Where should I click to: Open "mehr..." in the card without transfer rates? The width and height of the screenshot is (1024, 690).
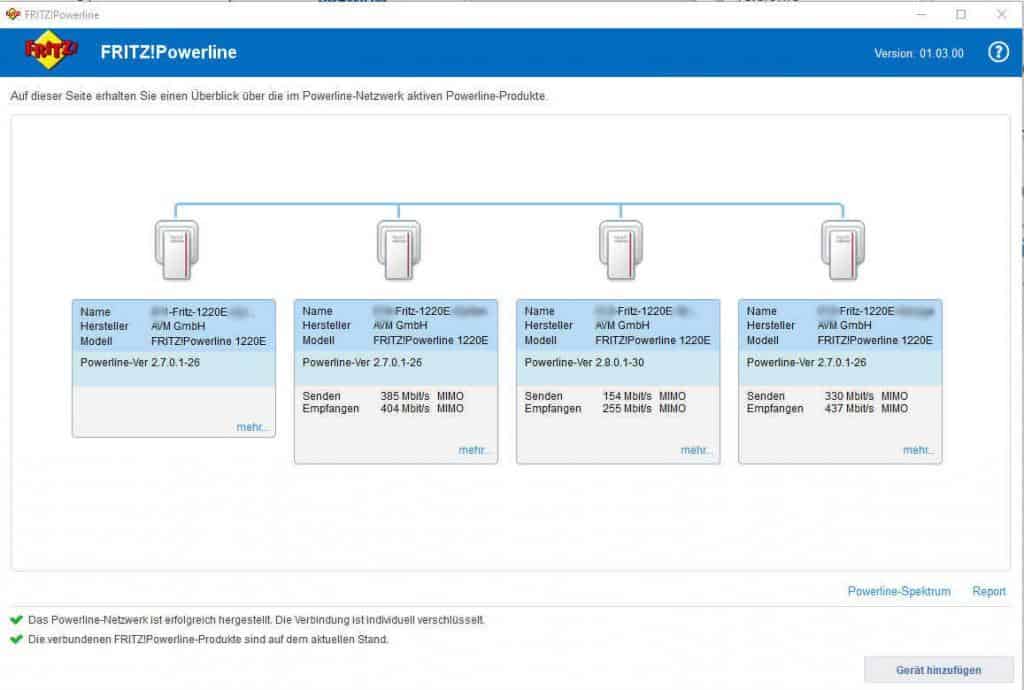(252, 427)
